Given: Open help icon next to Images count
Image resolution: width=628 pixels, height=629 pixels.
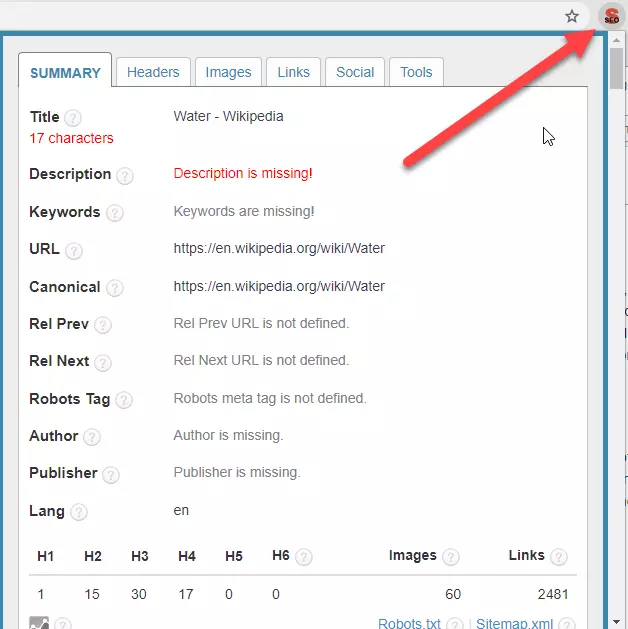Looking at the screenshot, I should pyautogui.click(x=450, y=557).
